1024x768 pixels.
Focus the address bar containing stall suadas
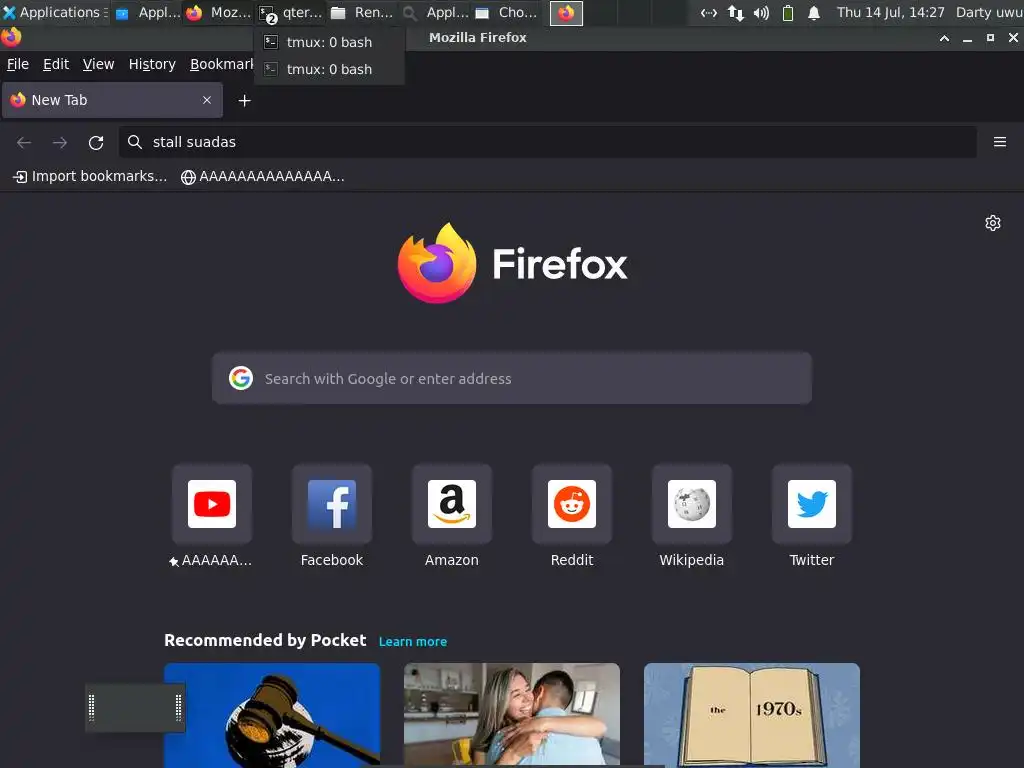547,142
